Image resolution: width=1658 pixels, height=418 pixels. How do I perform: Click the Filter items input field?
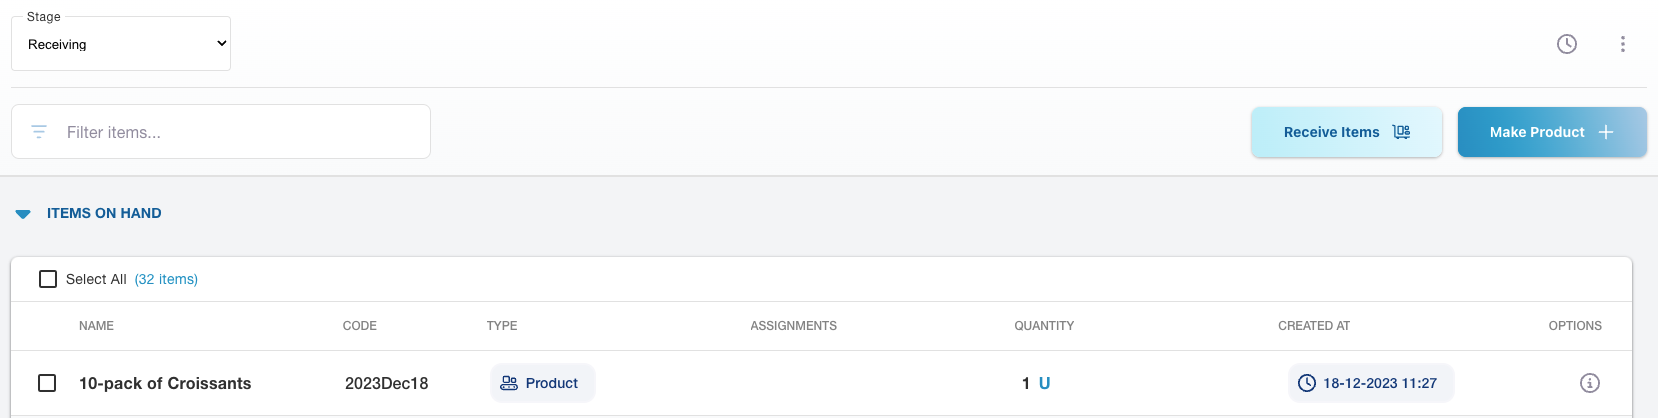coord(240,132)
